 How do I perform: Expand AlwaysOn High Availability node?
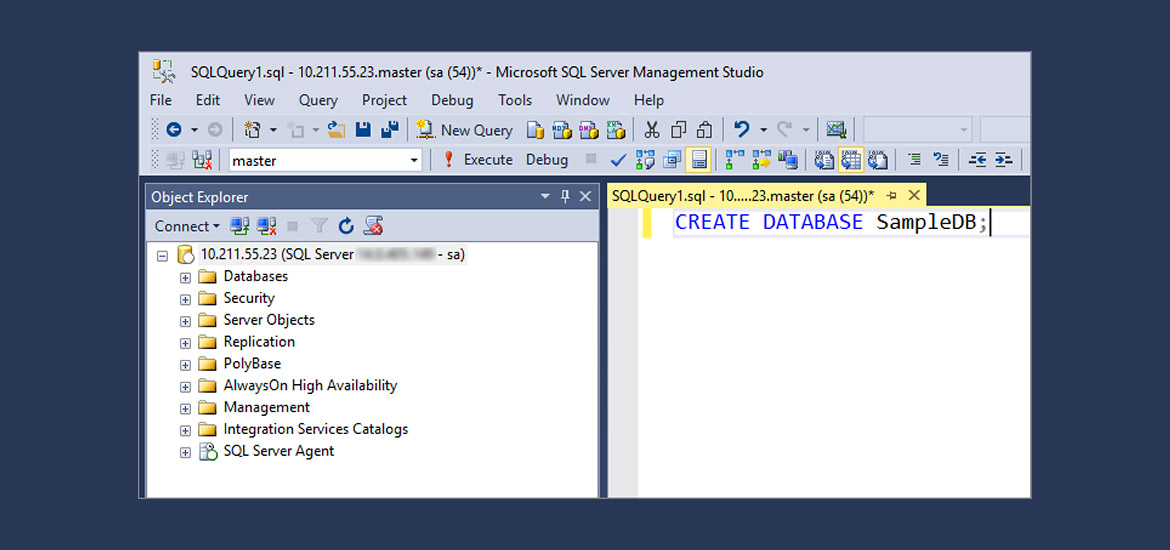186,387
